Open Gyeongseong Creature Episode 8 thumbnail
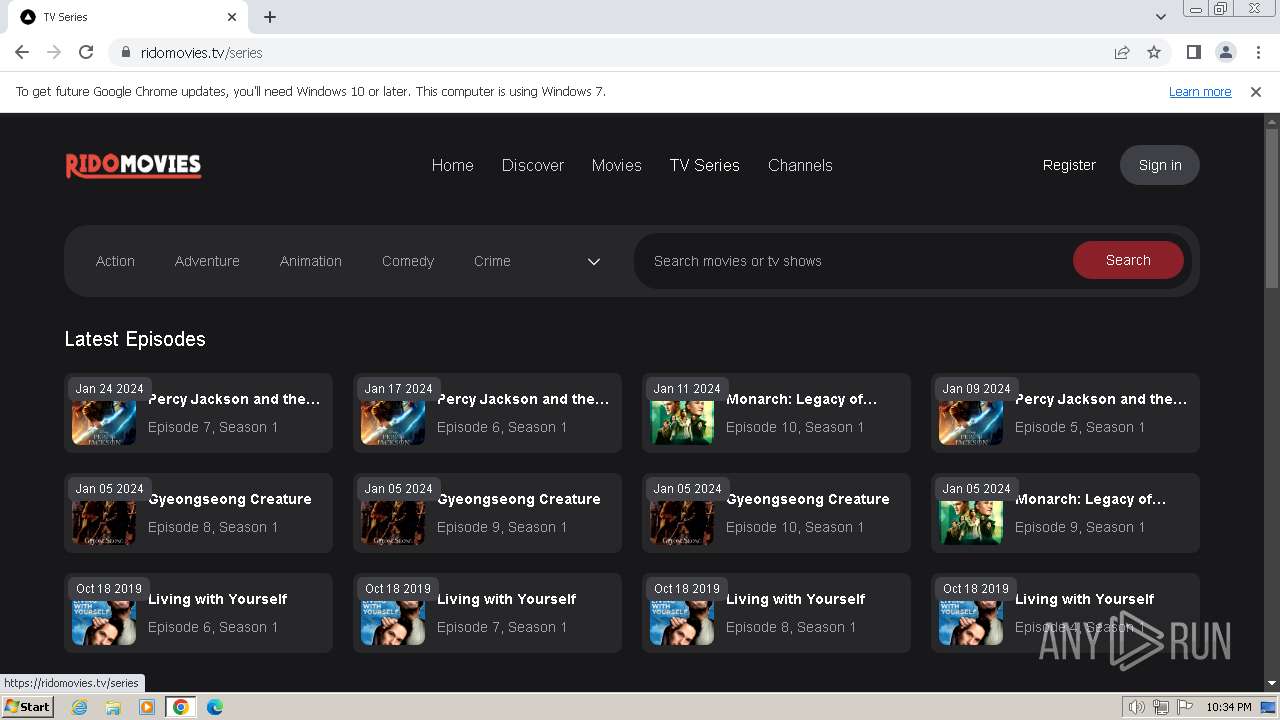Screen dimensions: 1280x720 (x=104, y=523)
